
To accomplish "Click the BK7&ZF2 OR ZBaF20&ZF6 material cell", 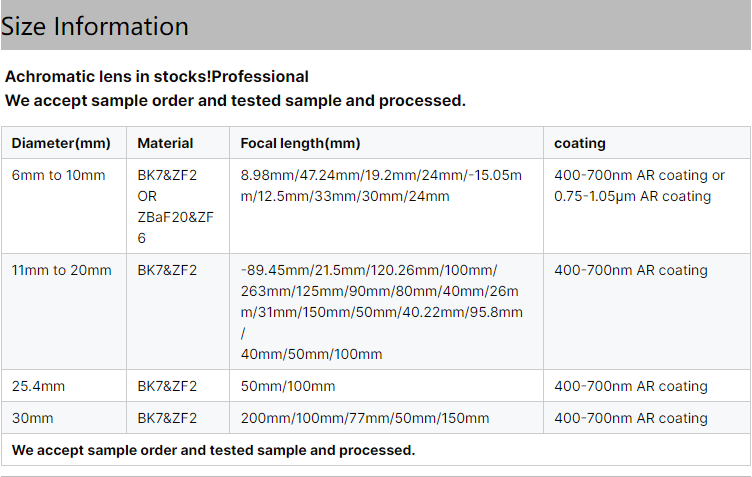I will pyautogui.click(x=168, y=206).
